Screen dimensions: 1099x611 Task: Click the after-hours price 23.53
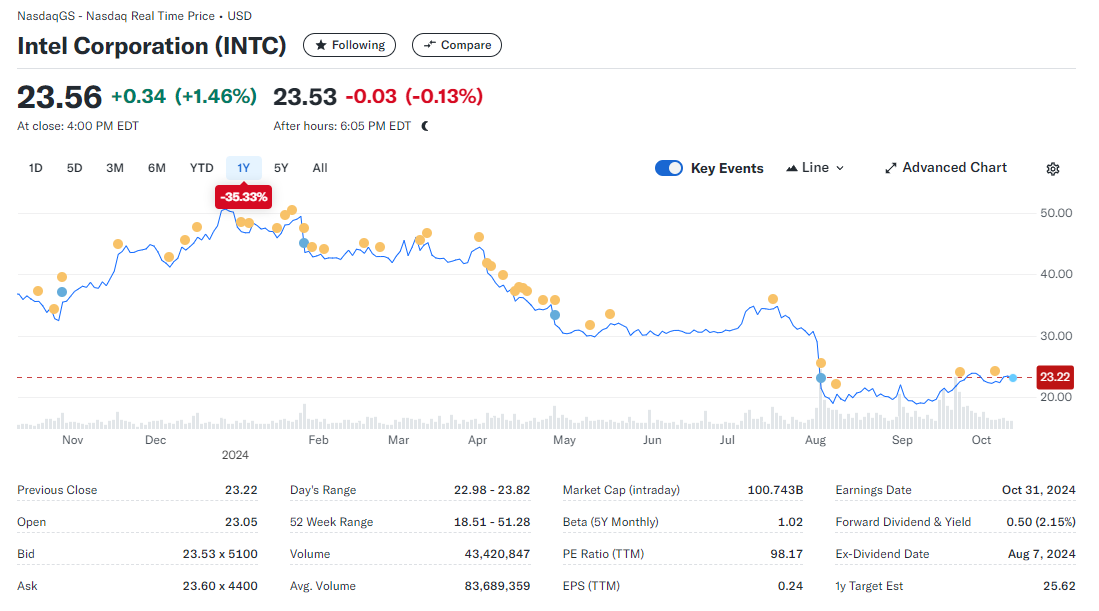305,97
